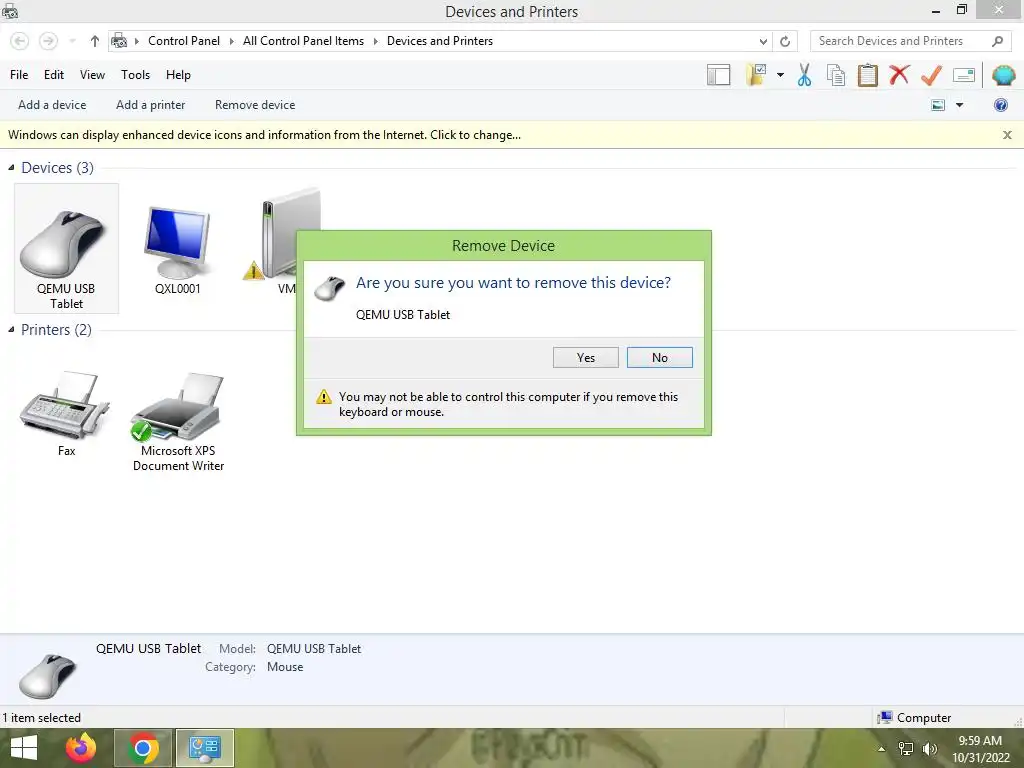Click the Copy toolbar icon
This screenshot has height=768, width=1024.
(836, 75)
